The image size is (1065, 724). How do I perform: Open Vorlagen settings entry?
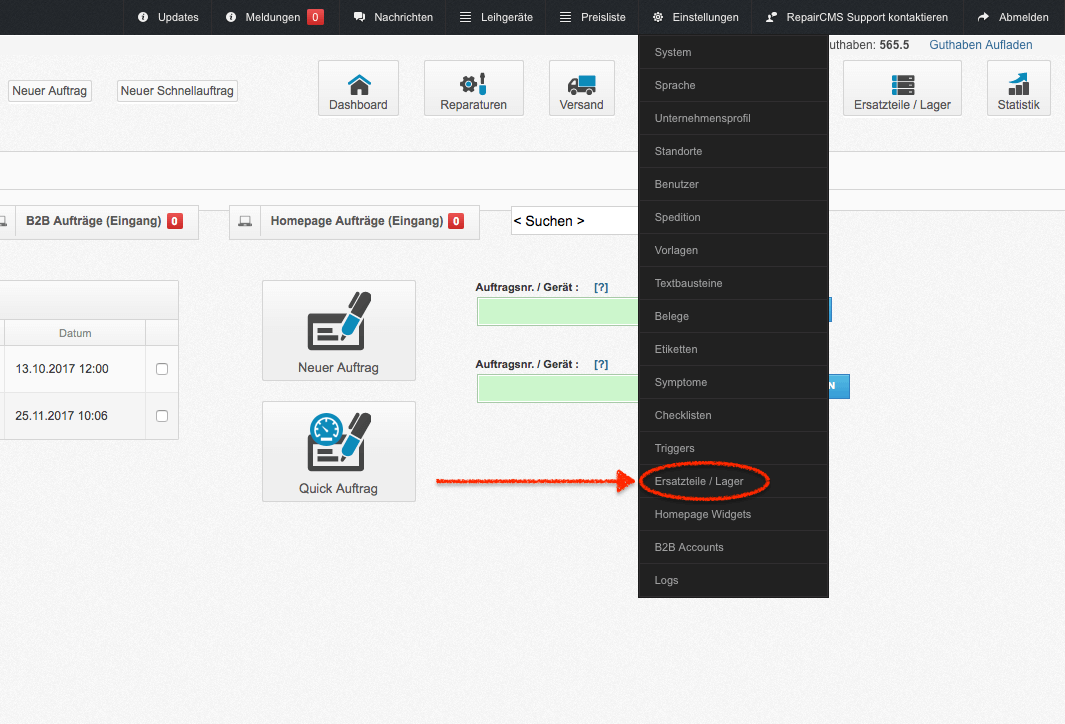[733, 250]
